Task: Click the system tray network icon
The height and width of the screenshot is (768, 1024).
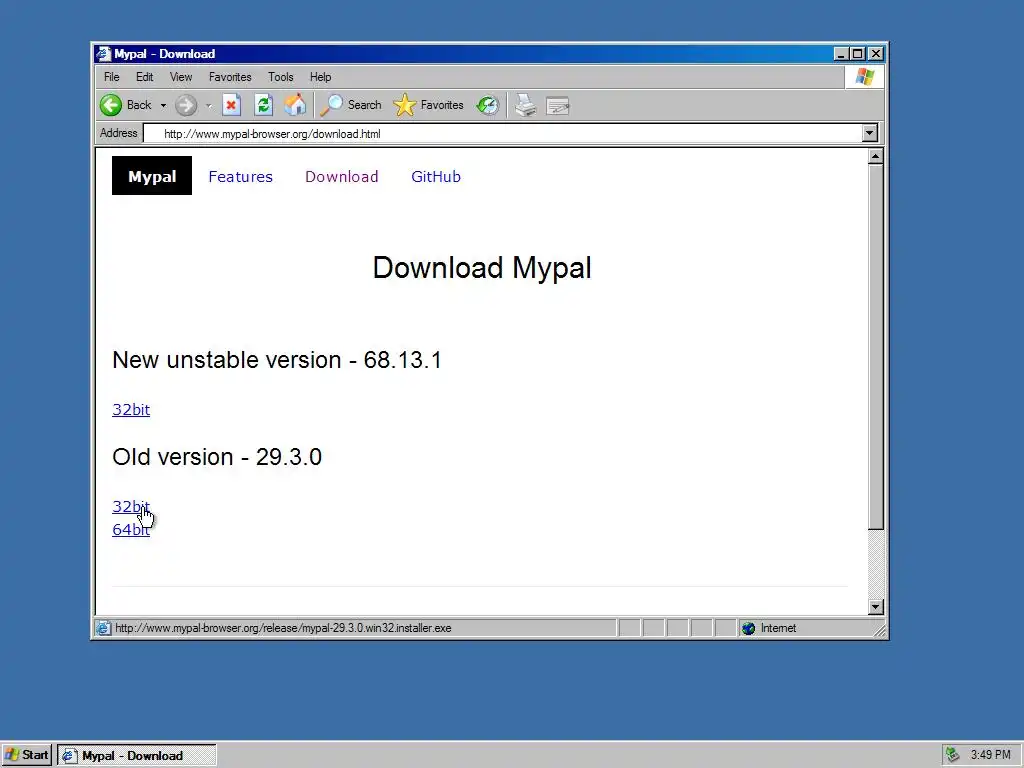Action: (x=952, y=755)
